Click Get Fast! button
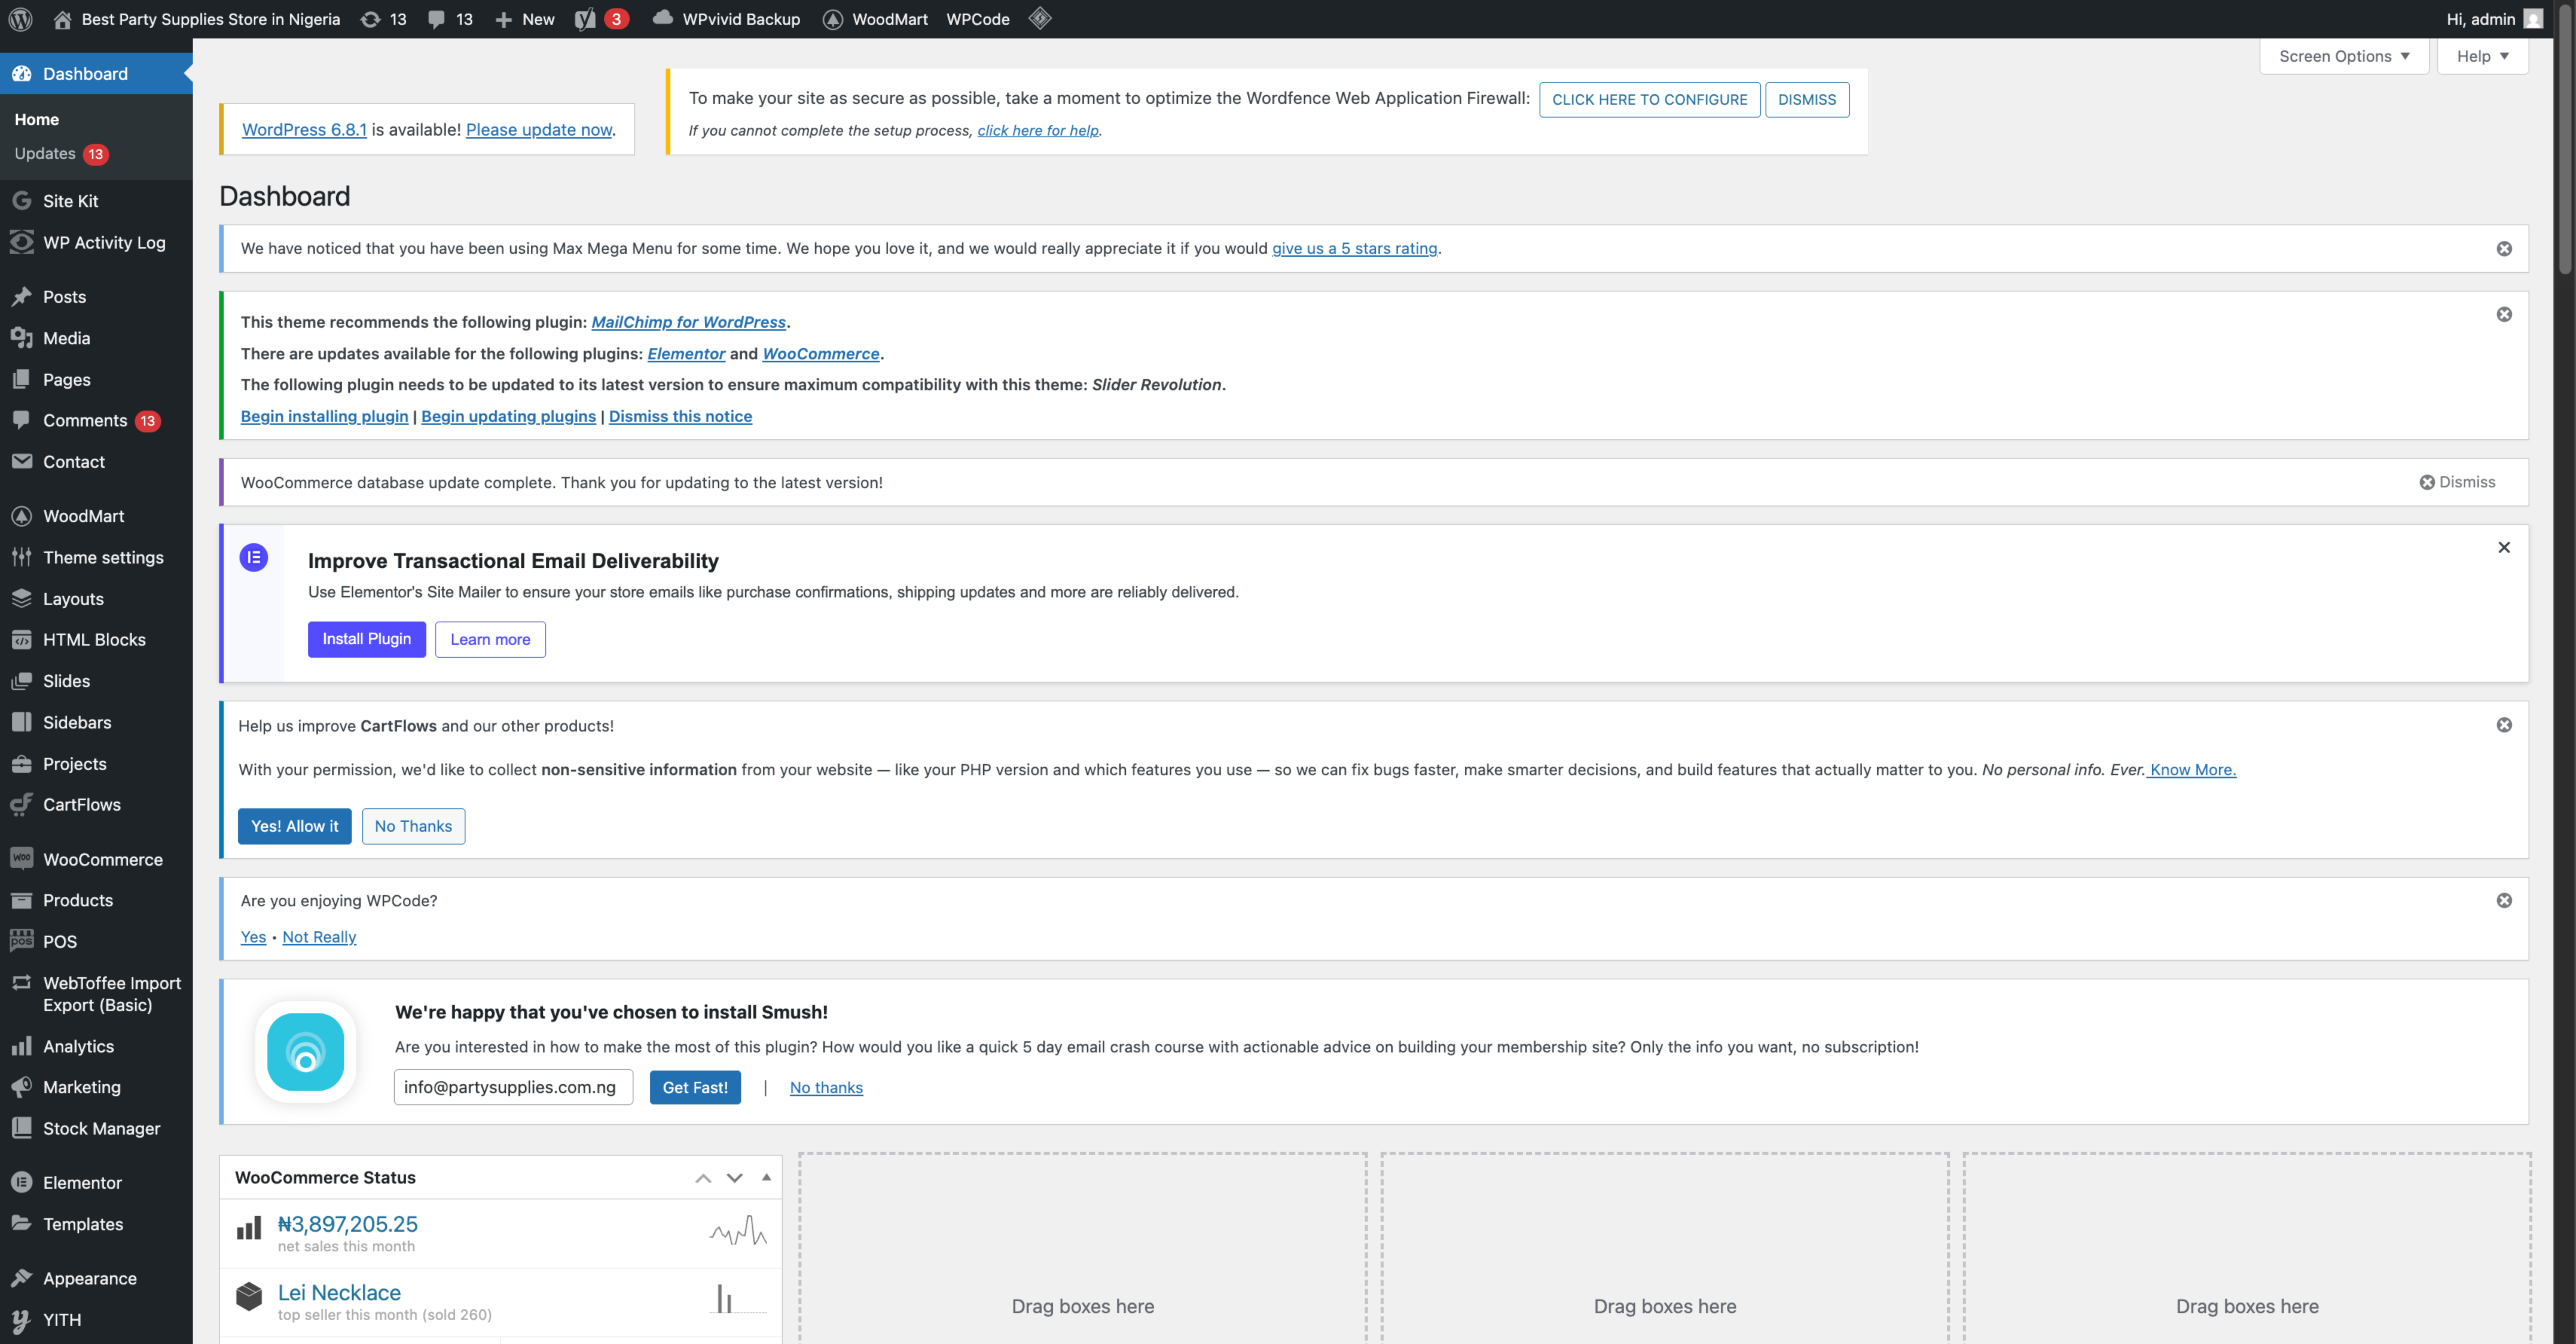2576x1344 pixels. click(695, 1087)
